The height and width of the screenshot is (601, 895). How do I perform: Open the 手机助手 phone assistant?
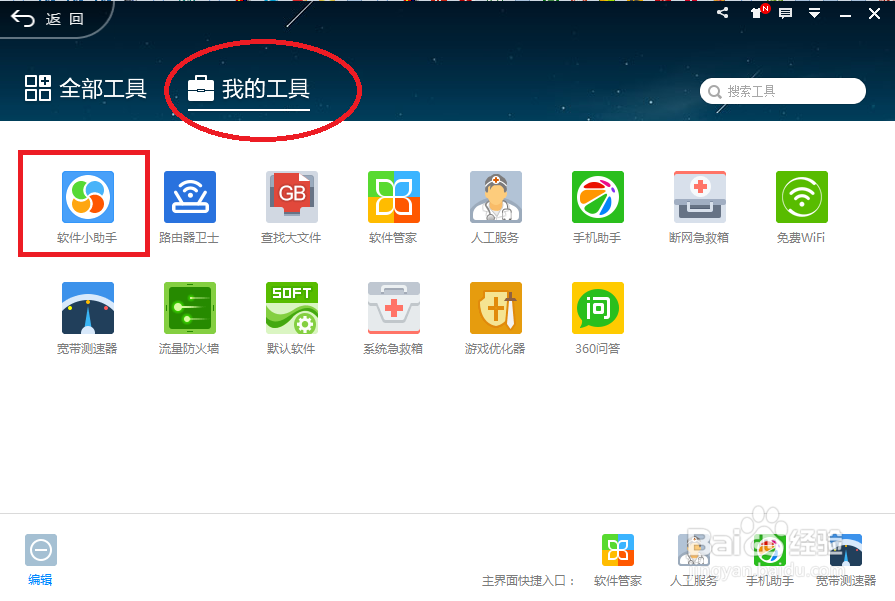(x=596, y=205)
